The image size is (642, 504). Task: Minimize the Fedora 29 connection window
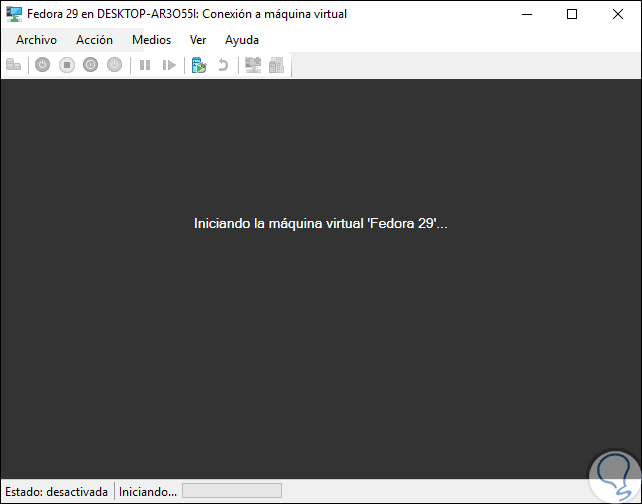(527, 14)
